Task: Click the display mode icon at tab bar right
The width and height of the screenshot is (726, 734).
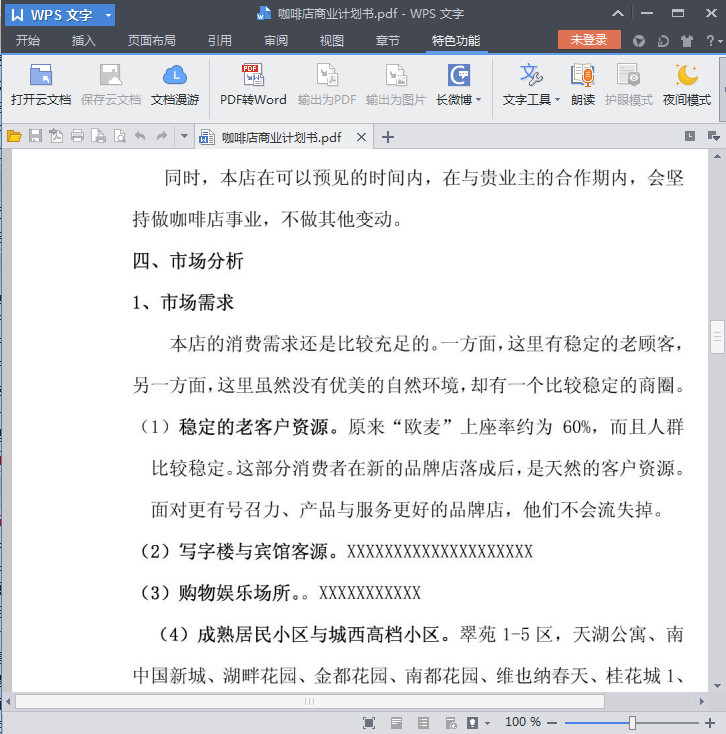Action: (690, 136)
